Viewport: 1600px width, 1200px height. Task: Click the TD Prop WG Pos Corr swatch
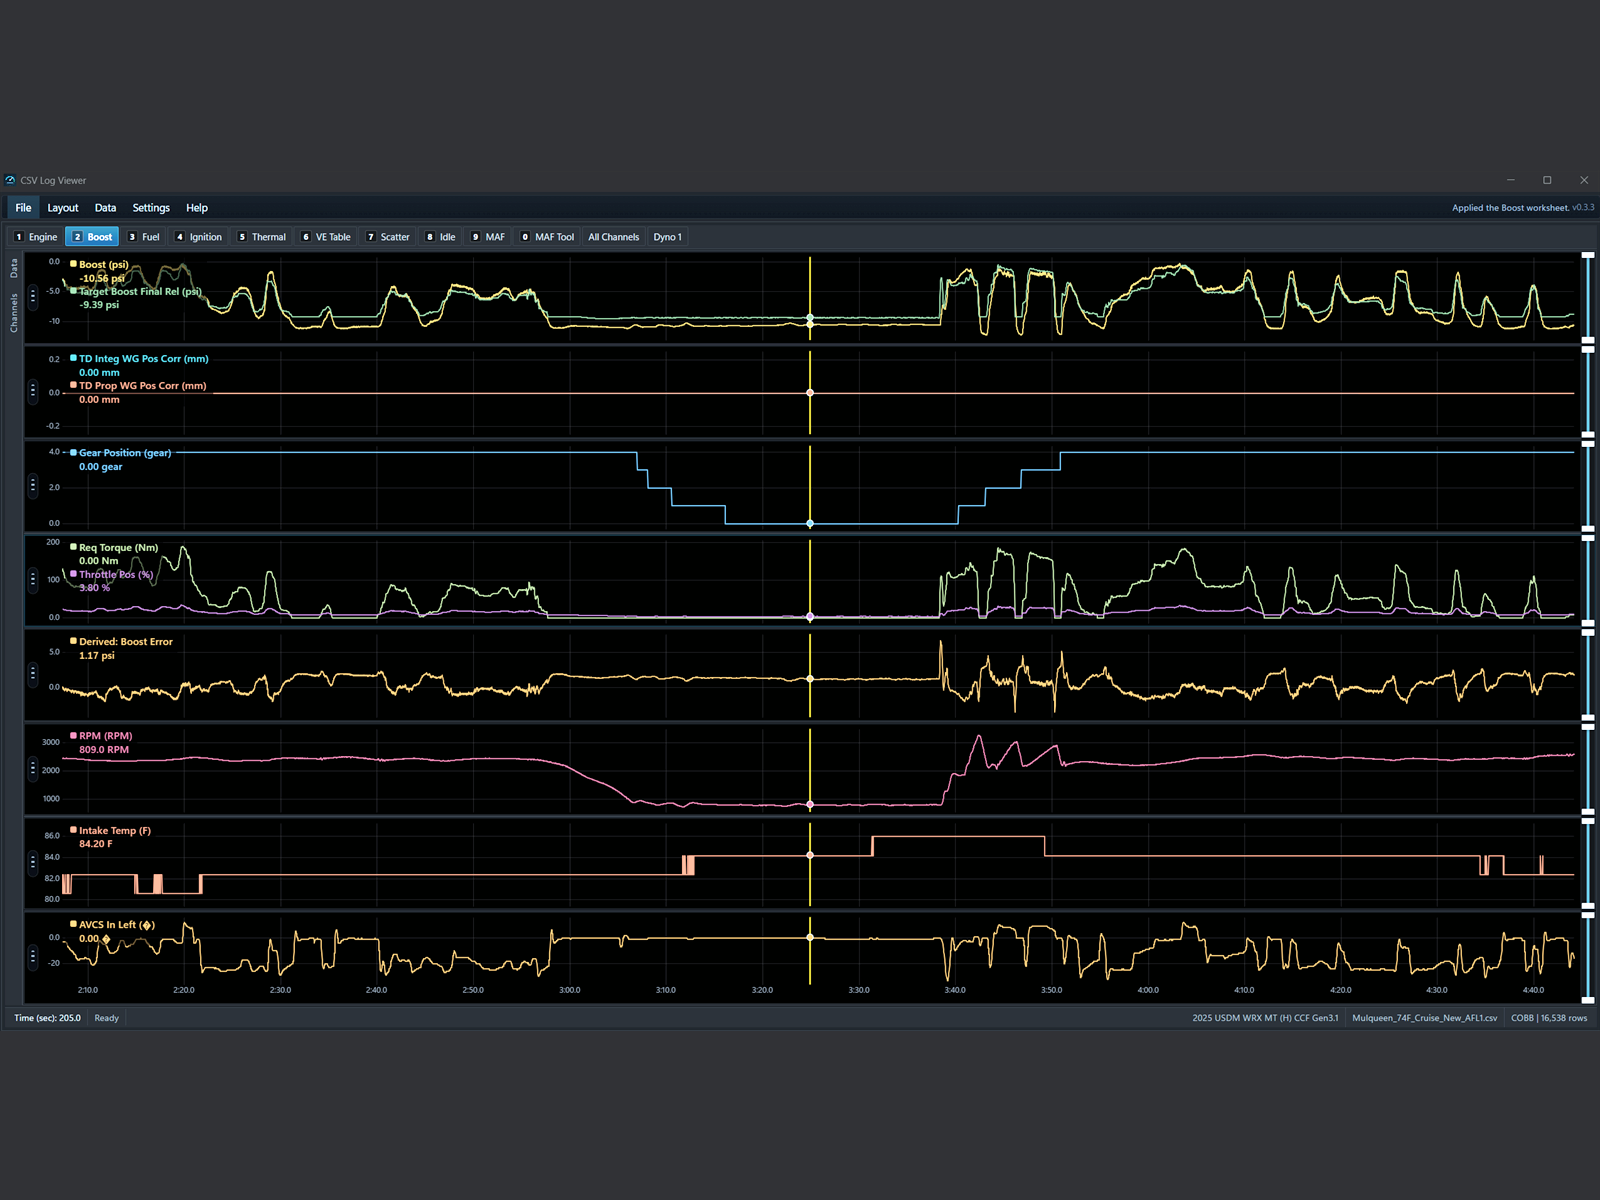point(73,385)
